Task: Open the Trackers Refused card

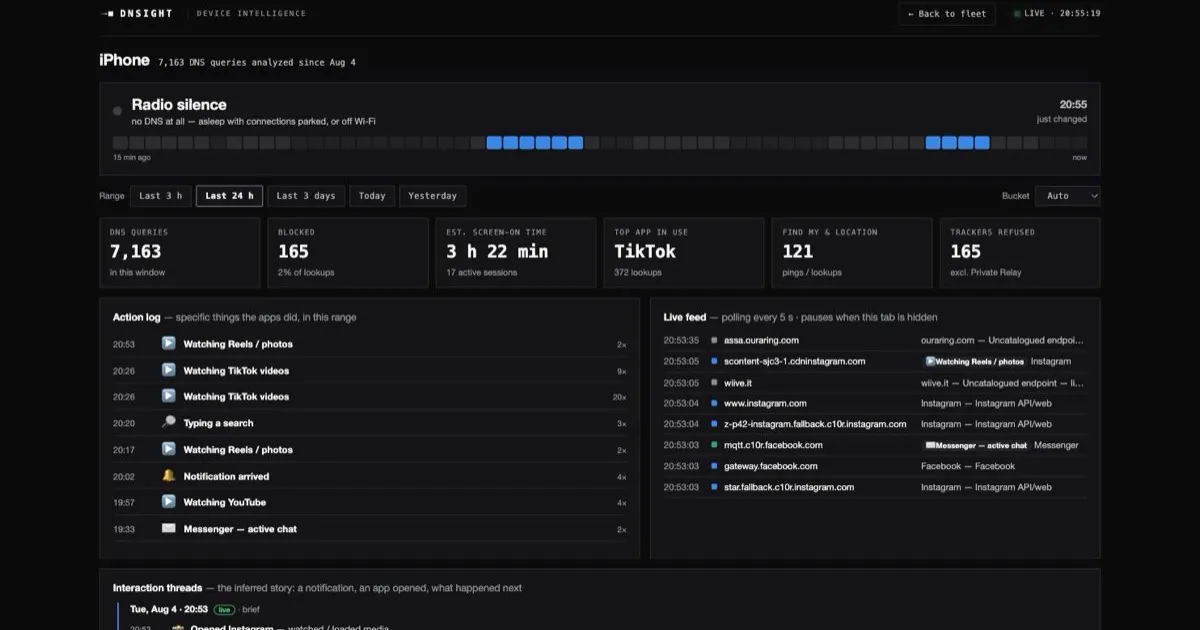Action: (1020, 253)
